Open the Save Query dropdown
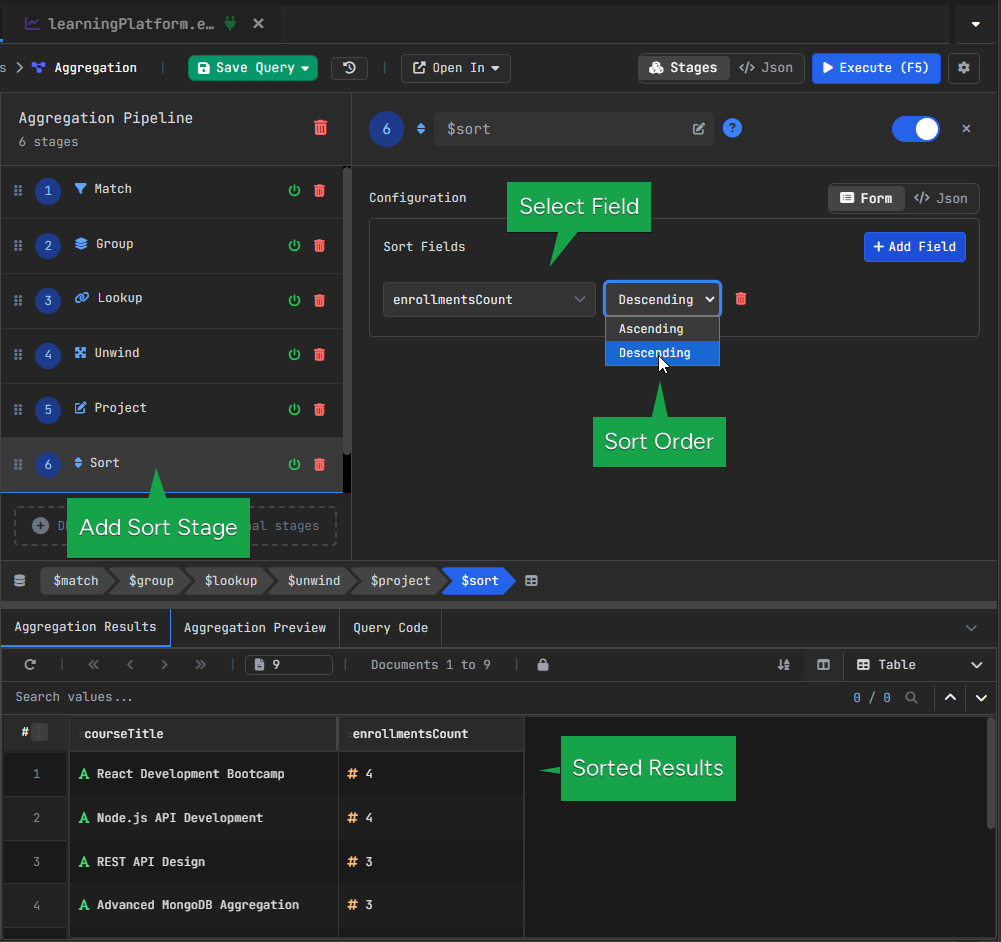 (x=253, y=68)
